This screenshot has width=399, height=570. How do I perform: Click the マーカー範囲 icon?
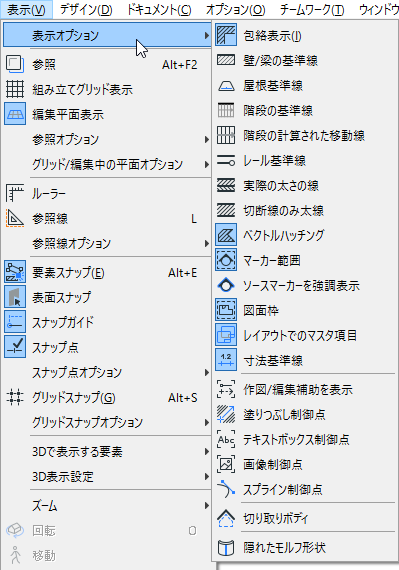click(x=226, y=260)
